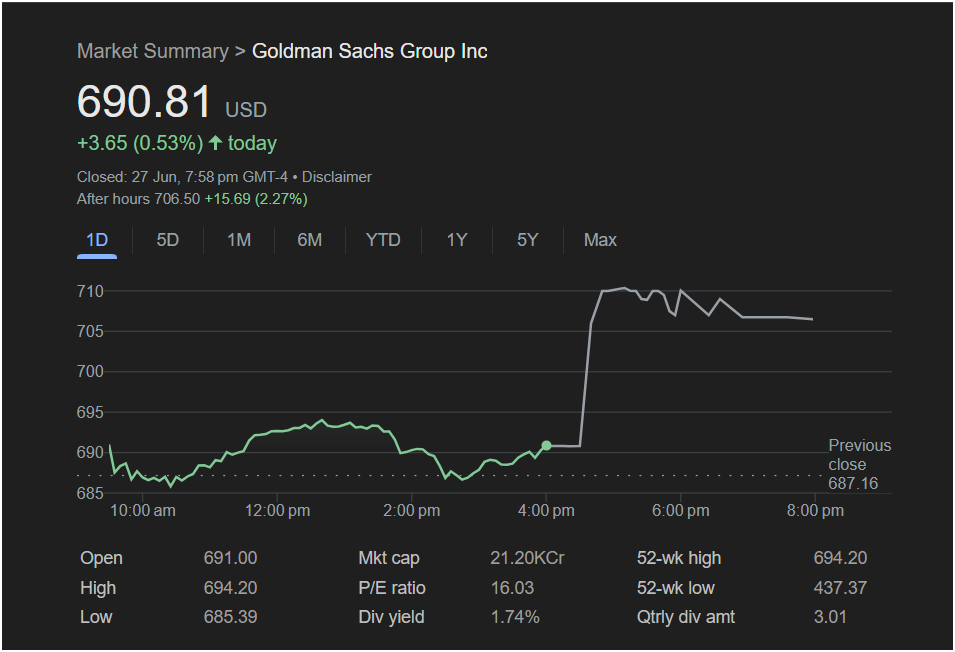Click the Mkt cap value 21.20KCr
This screenshot has height=652, width=955.
coord(527,558)
